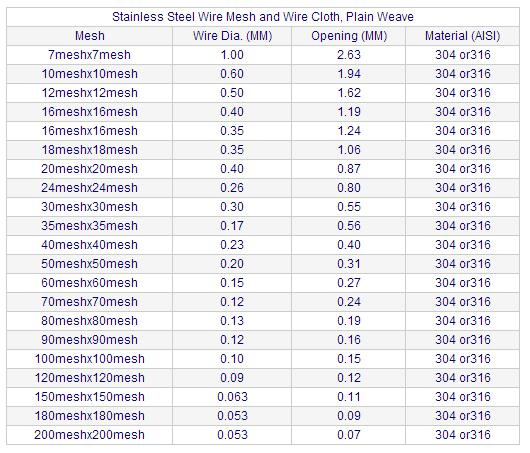Click wire diameter 0.26 for 24 mesh
This screenshot has width=530, height=453.
232,188
